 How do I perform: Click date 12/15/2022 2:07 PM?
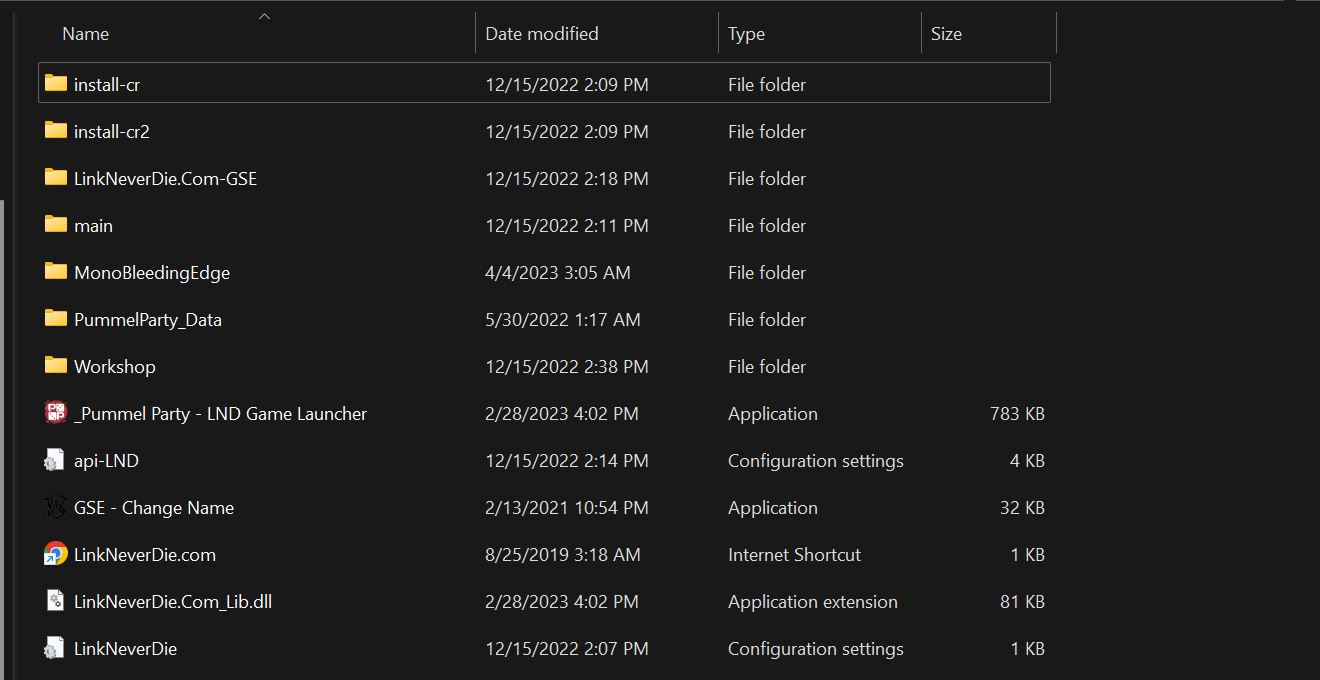(x=567, y=649)
